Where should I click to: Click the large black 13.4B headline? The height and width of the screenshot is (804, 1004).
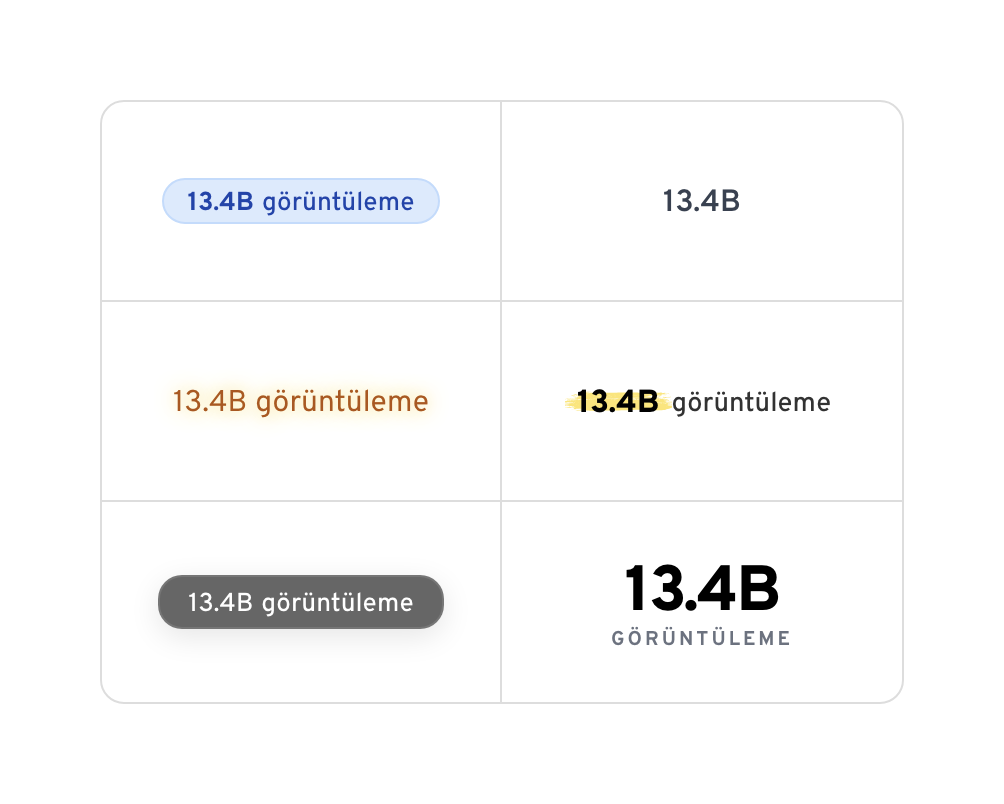click(x=701, y=589)
